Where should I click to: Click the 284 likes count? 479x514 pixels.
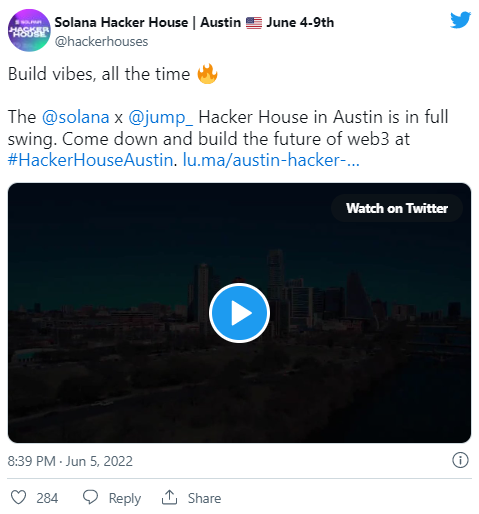pos(47,498)
